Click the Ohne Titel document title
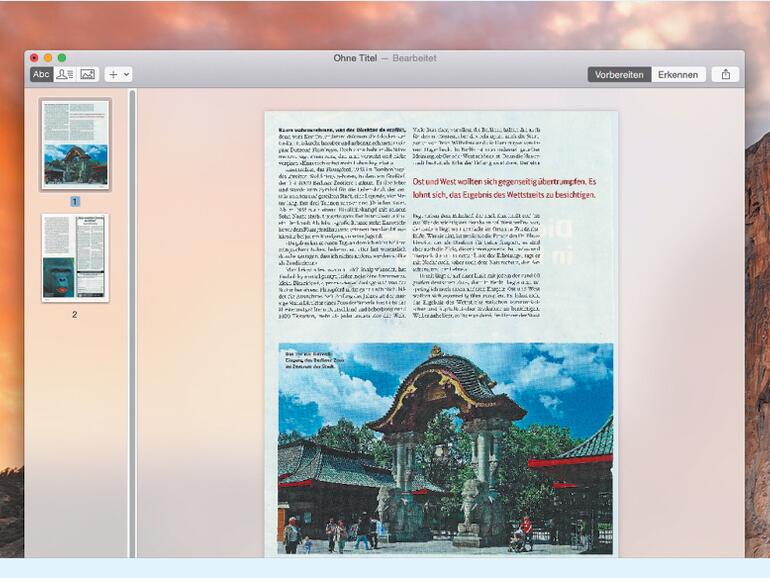Screen dimensions: 770x578 358,58
